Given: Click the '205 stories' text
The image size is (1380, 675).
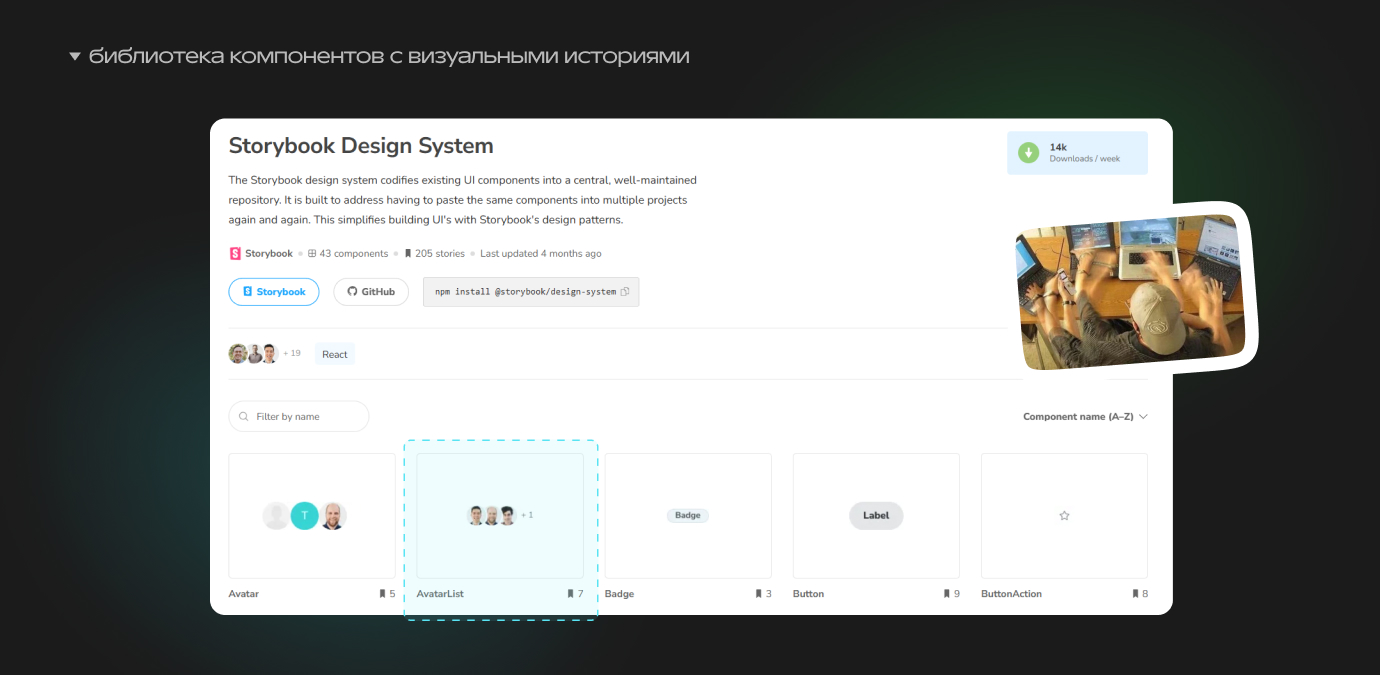Looking at the screenshot, I should [440, 254].
